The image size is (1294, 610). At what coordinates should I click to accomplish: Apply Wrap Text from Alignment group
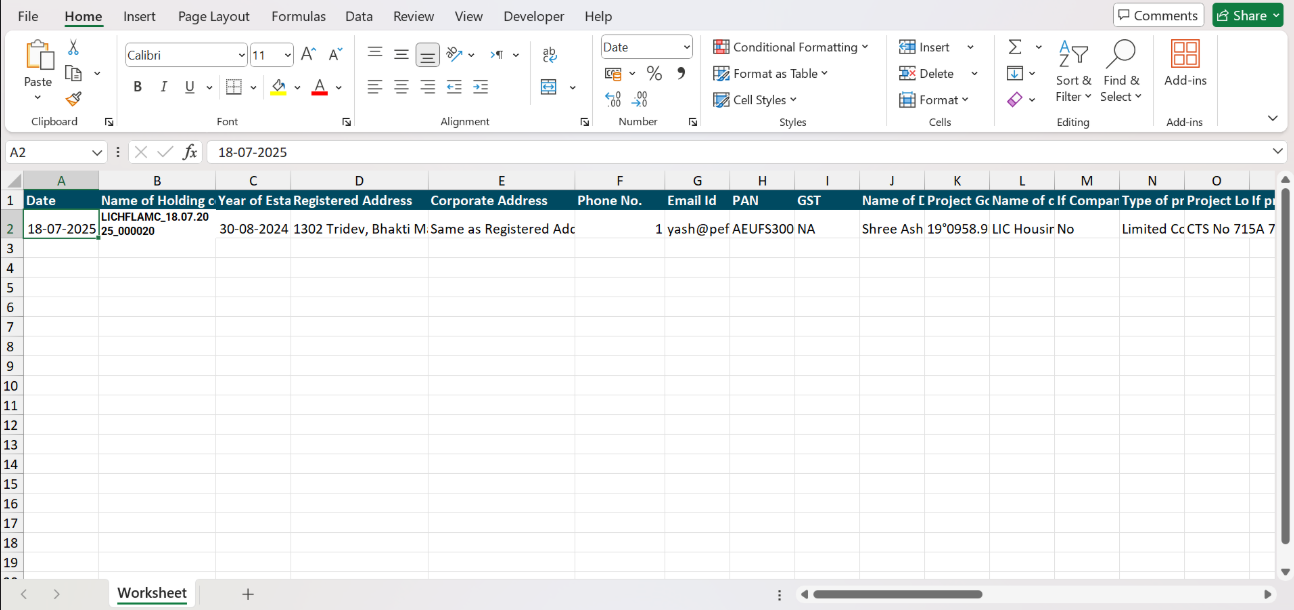click(x=549, y=55)
